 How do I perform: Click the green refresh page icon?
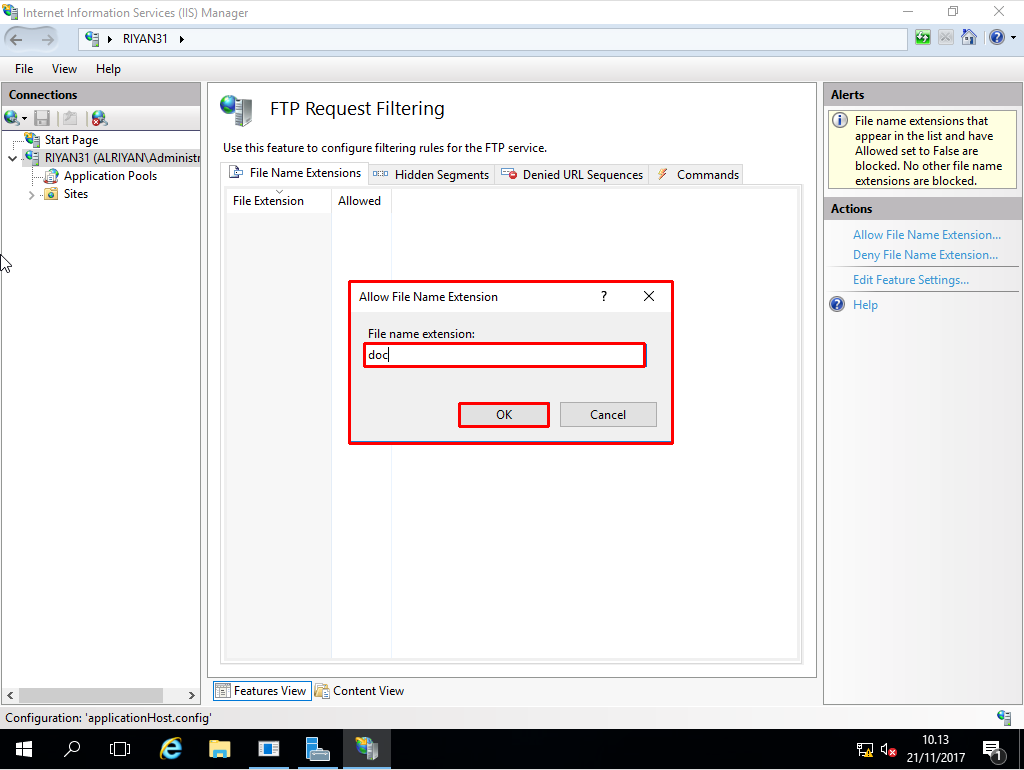pos(923,37)
